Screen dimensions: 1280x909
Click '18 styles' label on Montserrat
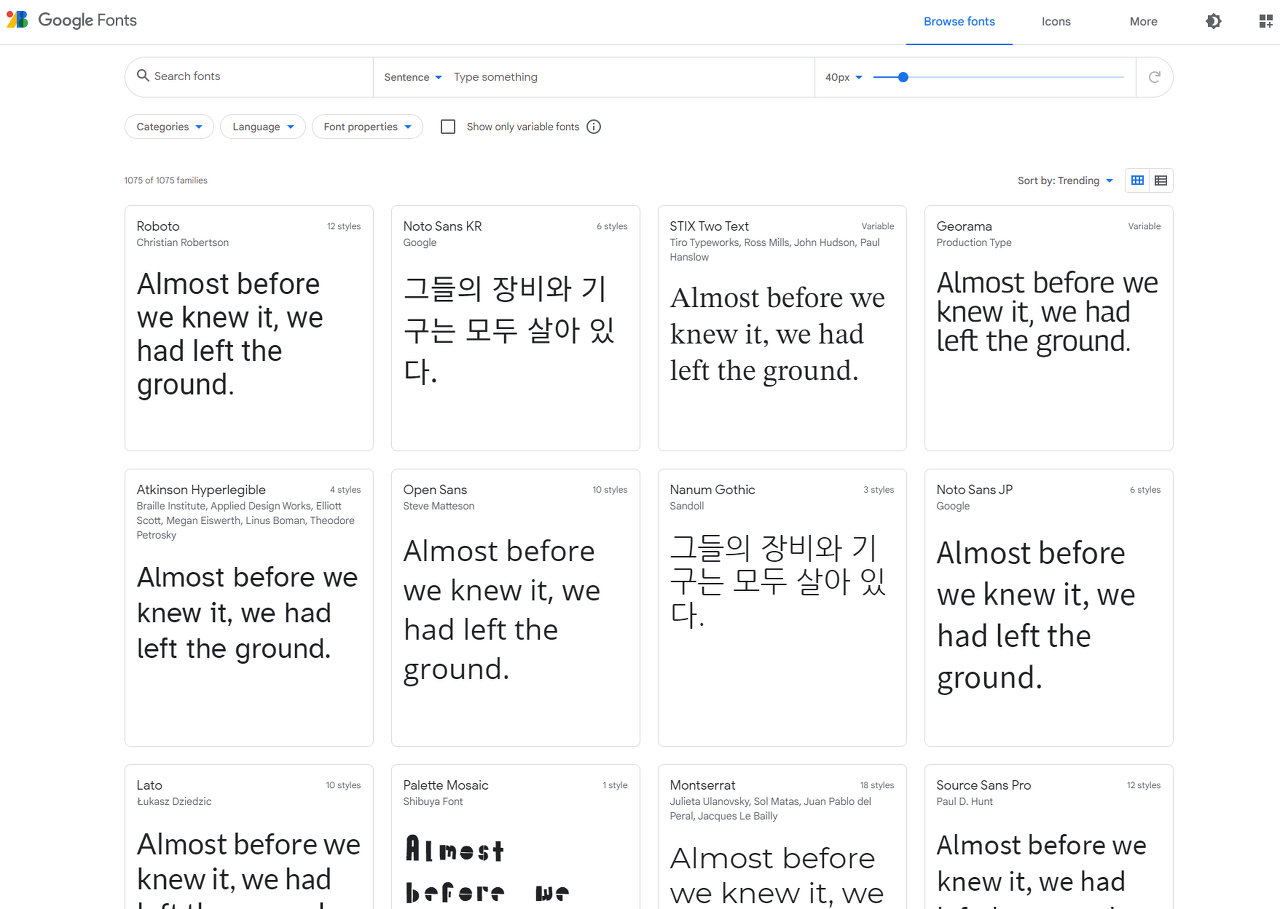point(877,786)
